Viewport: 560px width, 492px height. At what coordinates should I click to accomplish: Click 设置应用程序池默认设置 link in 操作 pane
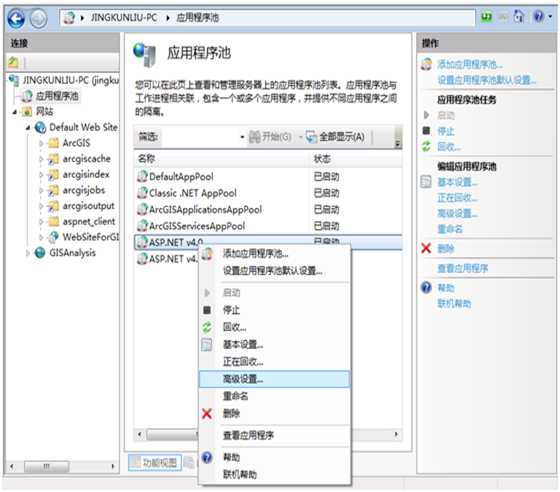coord(486,80)
